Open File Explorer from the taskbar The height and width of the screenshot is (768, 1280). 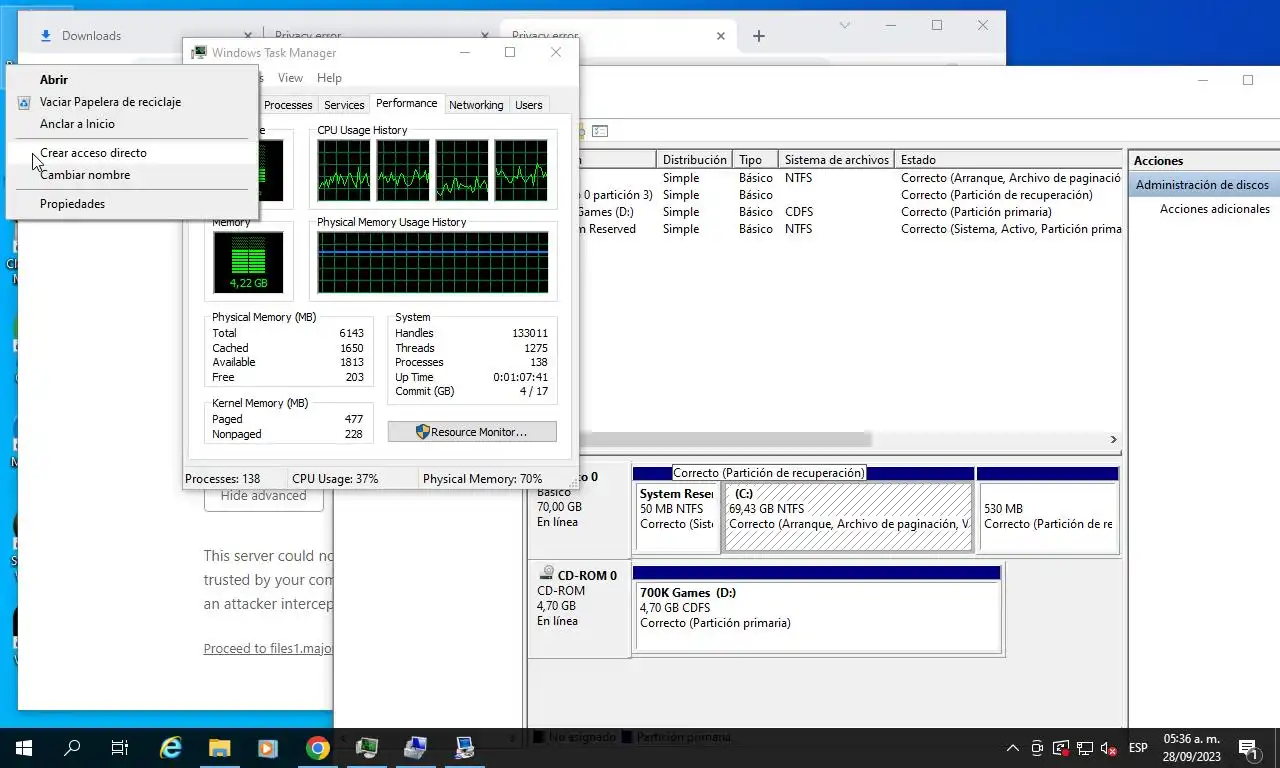pyautogui.click(x=219, y=747)
